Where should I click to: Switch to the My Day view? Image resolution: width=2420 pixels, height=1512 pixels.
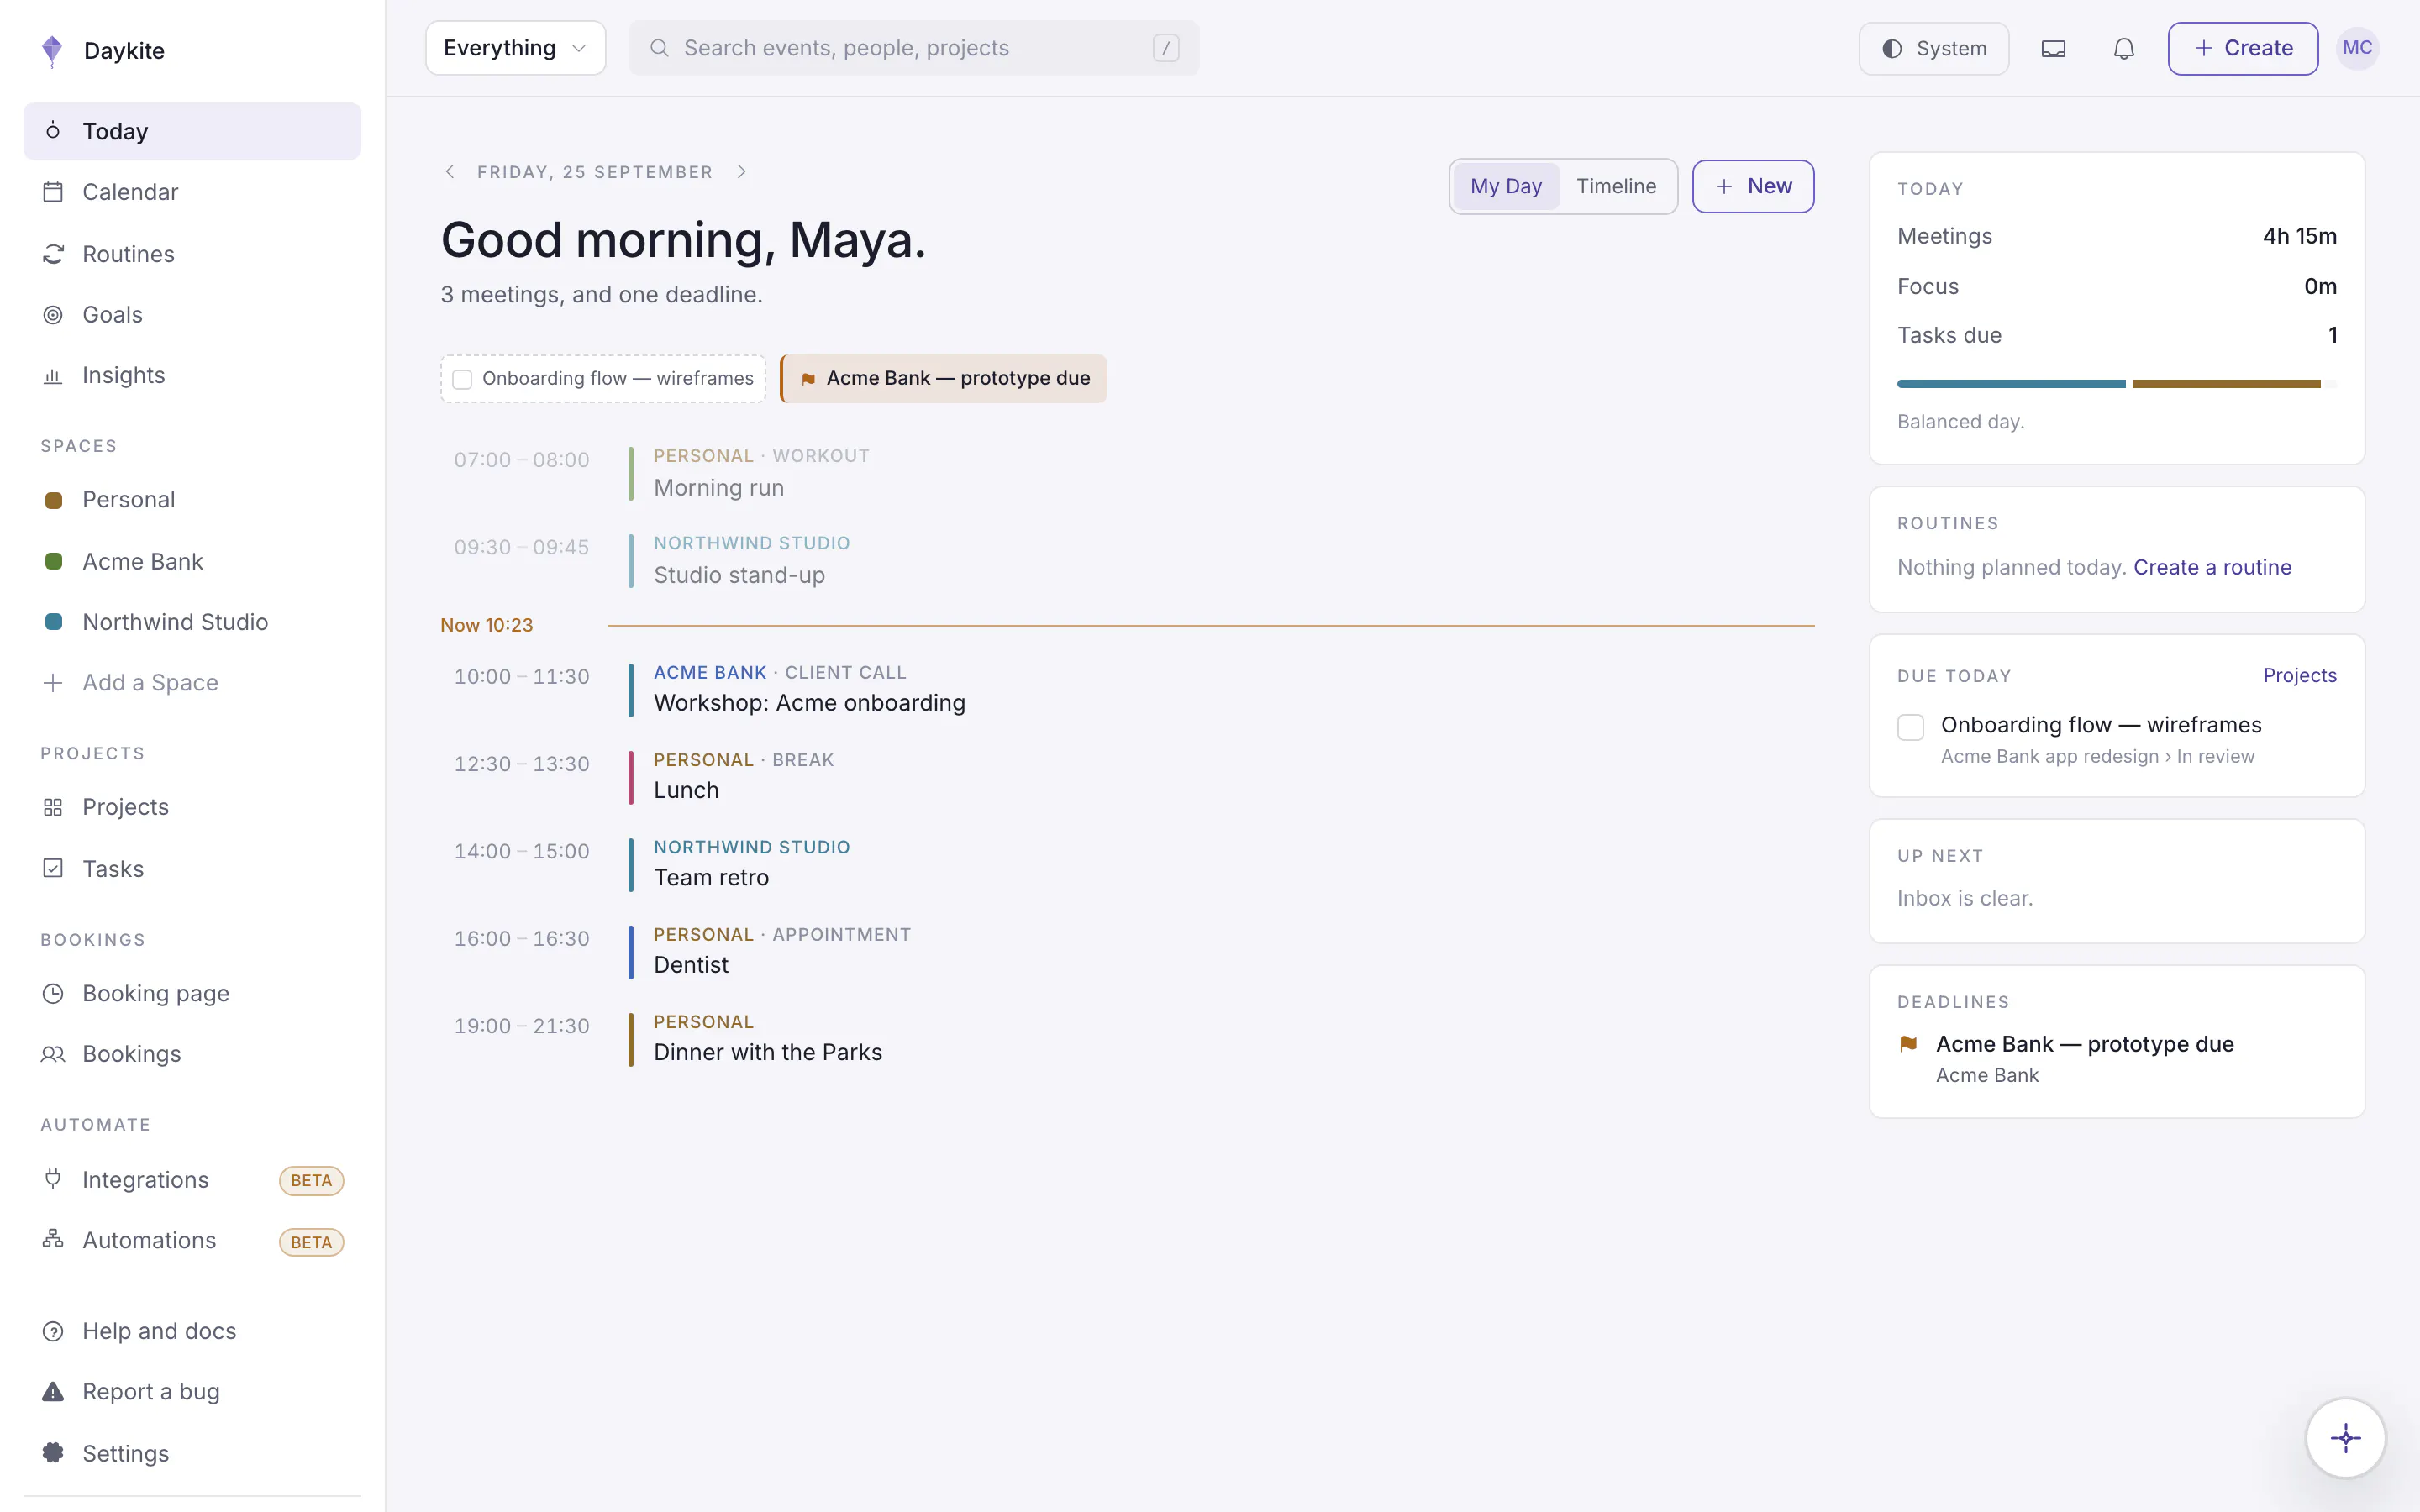(1505, 186)
